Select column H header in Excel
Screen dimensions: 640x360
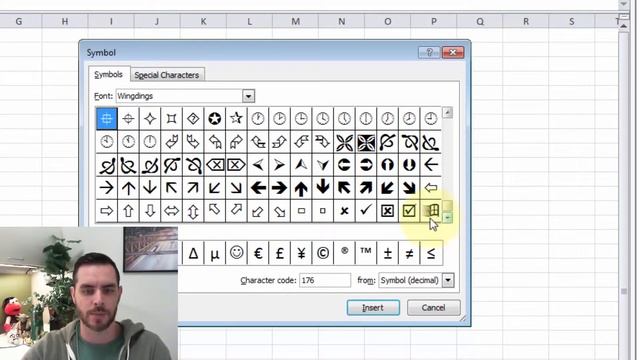[64, 22]
